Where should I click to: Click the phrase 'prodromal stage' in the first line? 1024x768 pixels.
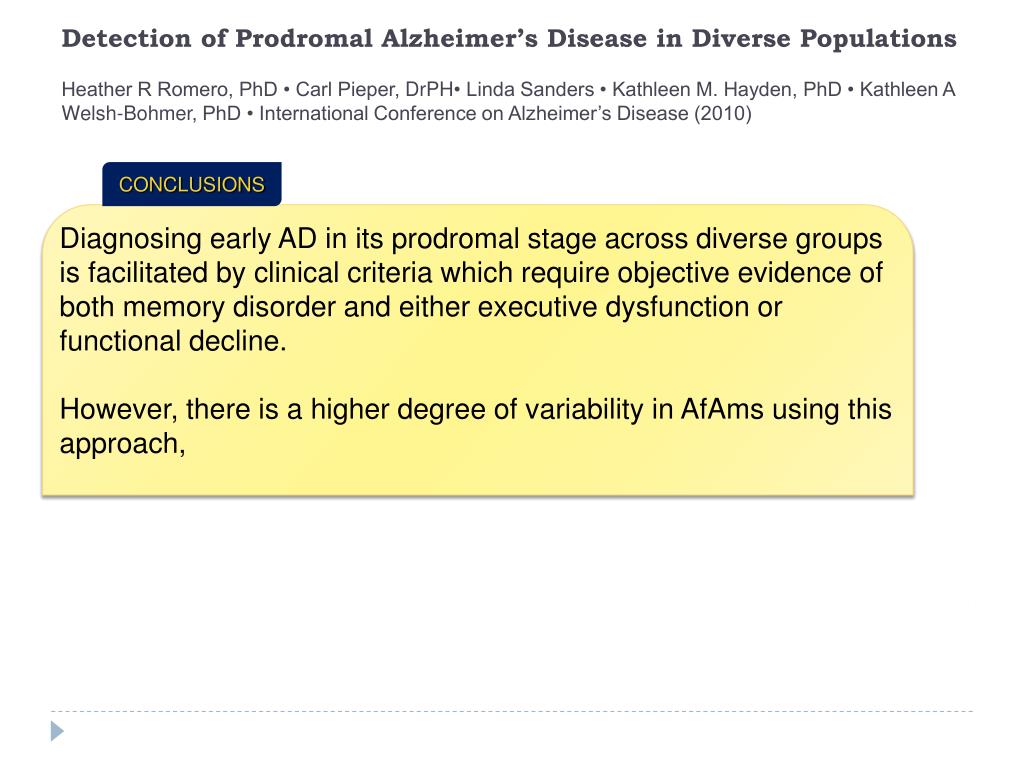[494, 240]
